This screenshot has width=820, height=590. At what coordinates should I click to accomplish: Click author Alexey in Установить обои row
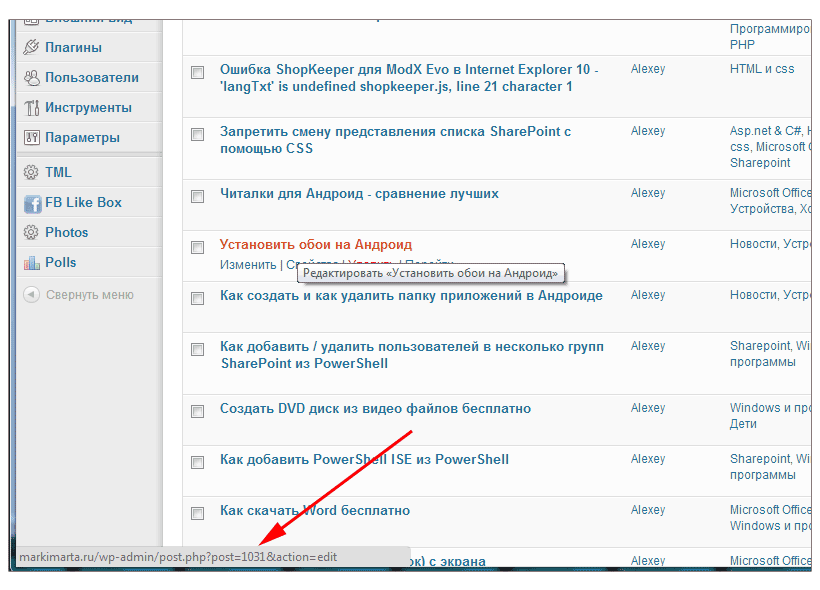point(648,244)
